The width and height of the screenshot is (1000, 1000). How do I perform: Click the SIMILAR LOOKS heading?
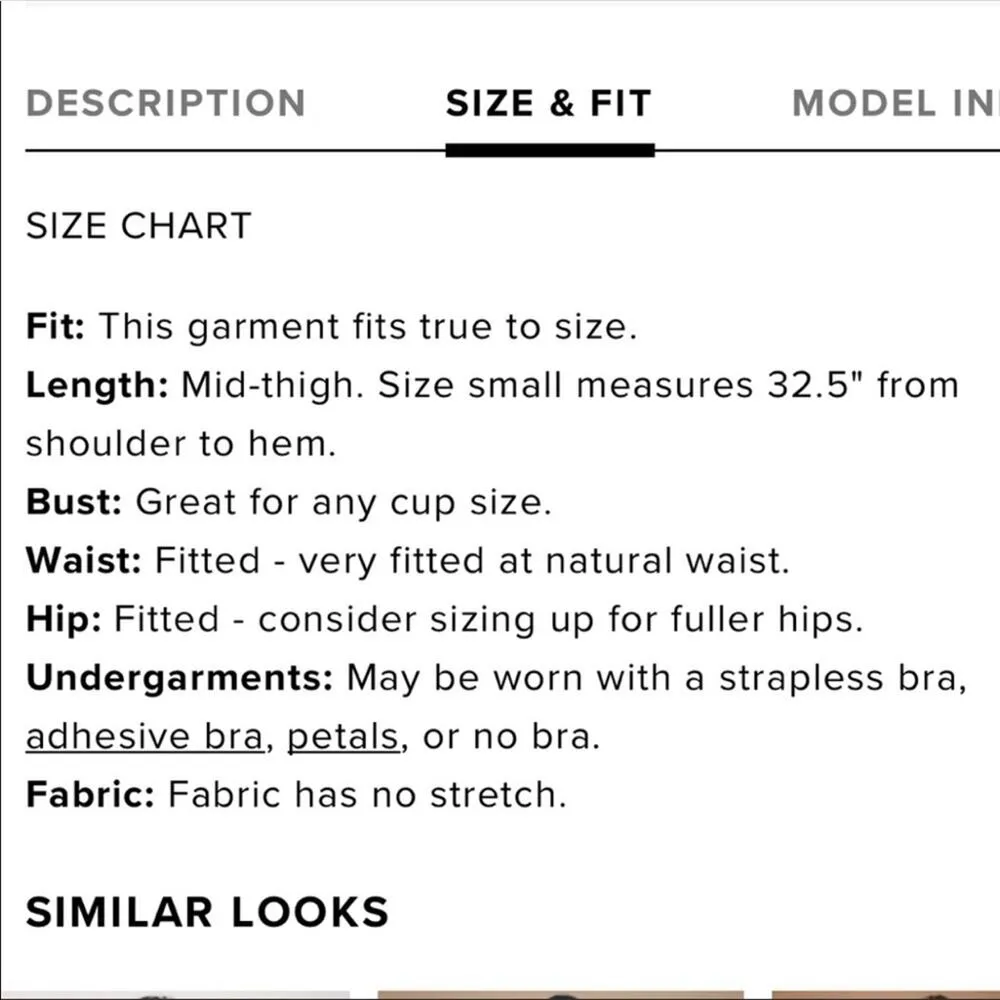click(x=207, y=912)
